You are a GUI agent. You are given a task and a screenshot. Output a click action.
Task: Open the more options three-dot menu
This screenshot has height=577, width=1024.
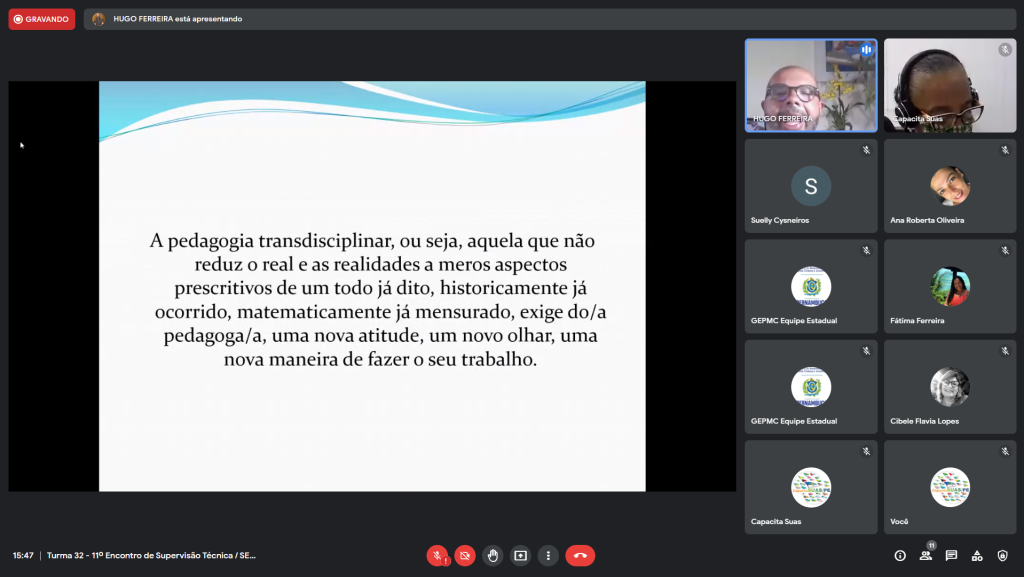547,555
